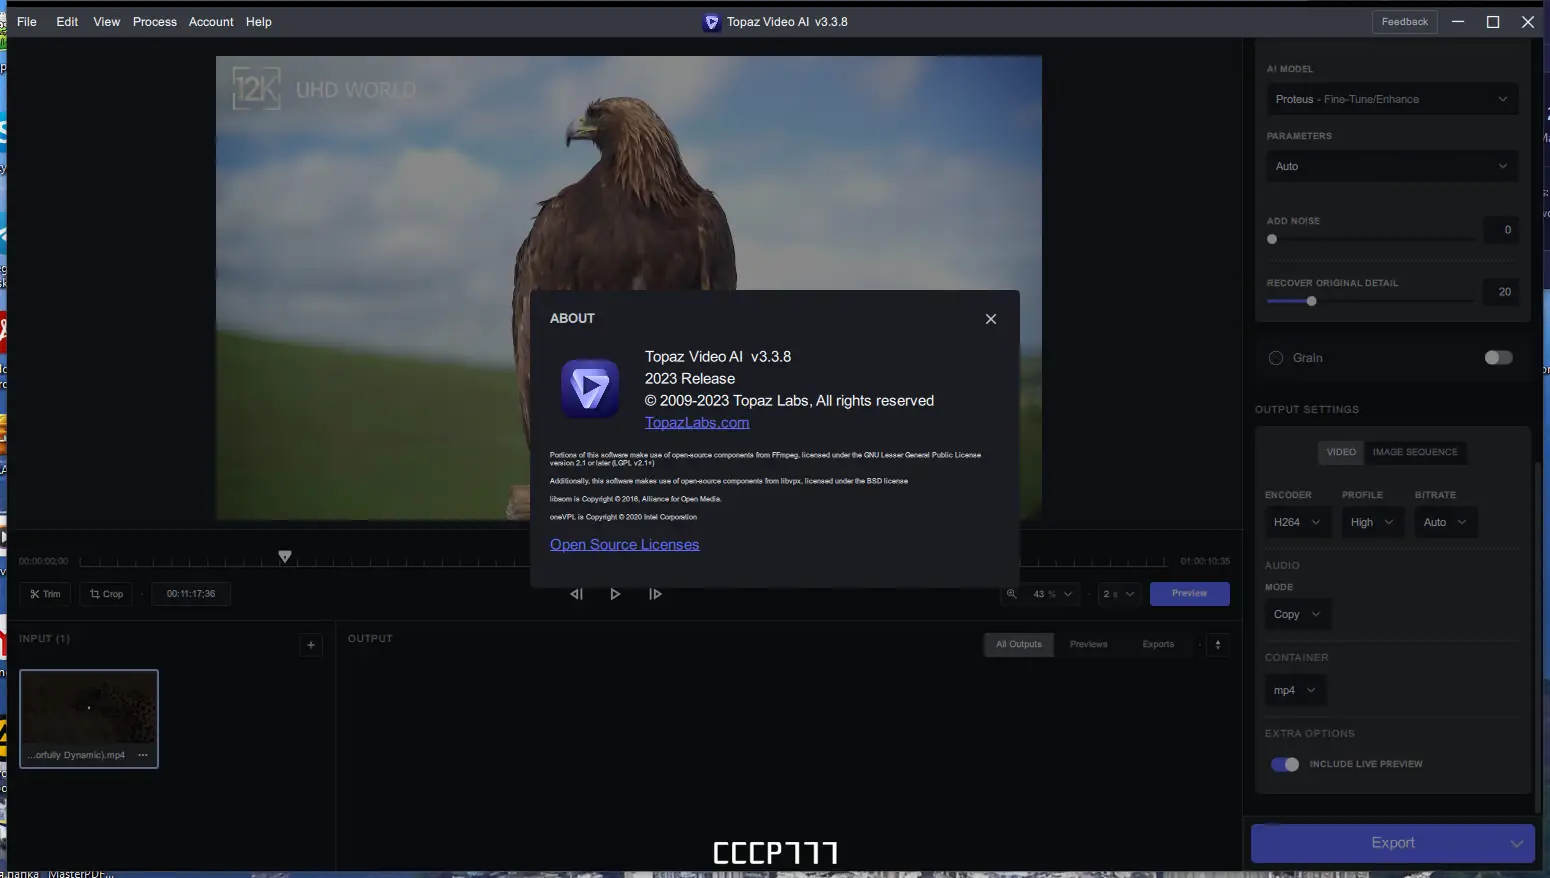Click the sort arrows next to Exports

(1217, 644)
